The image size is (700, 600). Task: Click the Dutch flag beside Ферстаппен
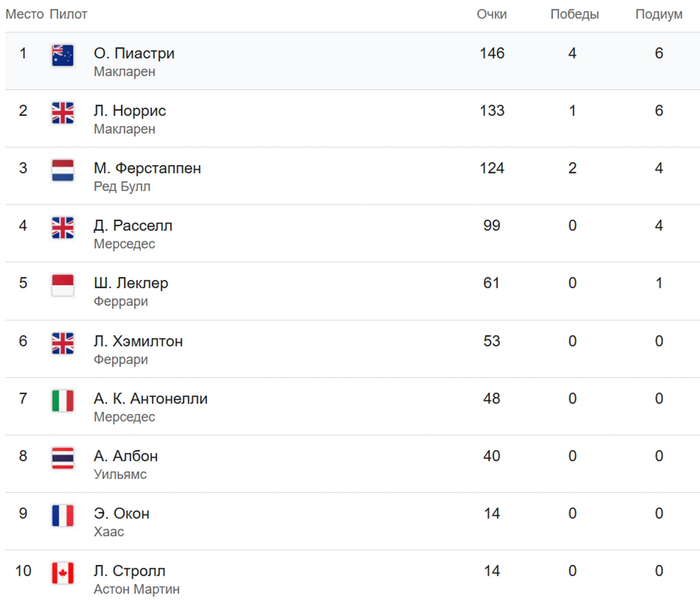63,170
